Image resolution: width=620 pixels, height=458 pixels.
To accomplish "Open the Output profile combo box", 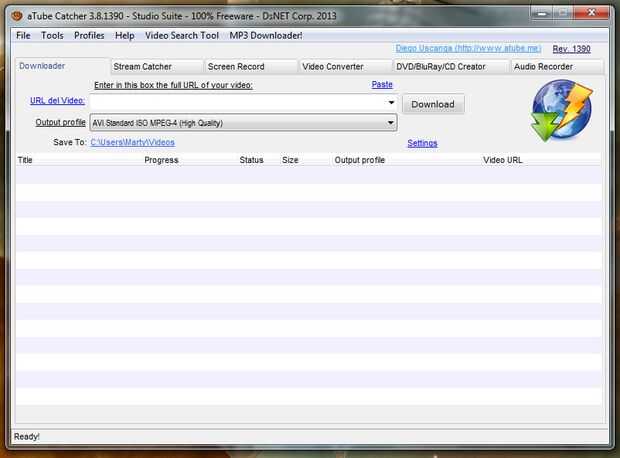I will (x=243, y=123).
